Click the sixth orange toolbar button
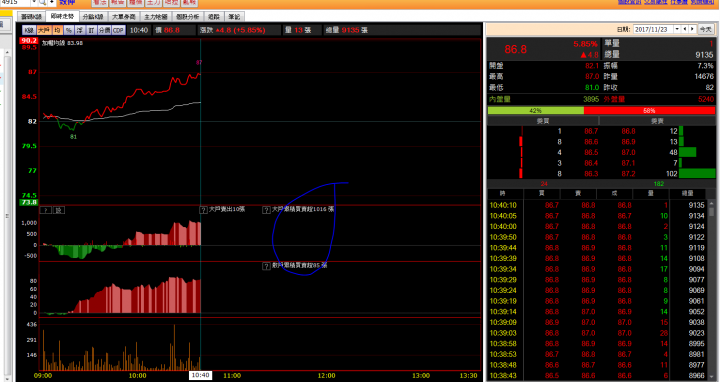720x382 pixels. click(x=189, y=3)
